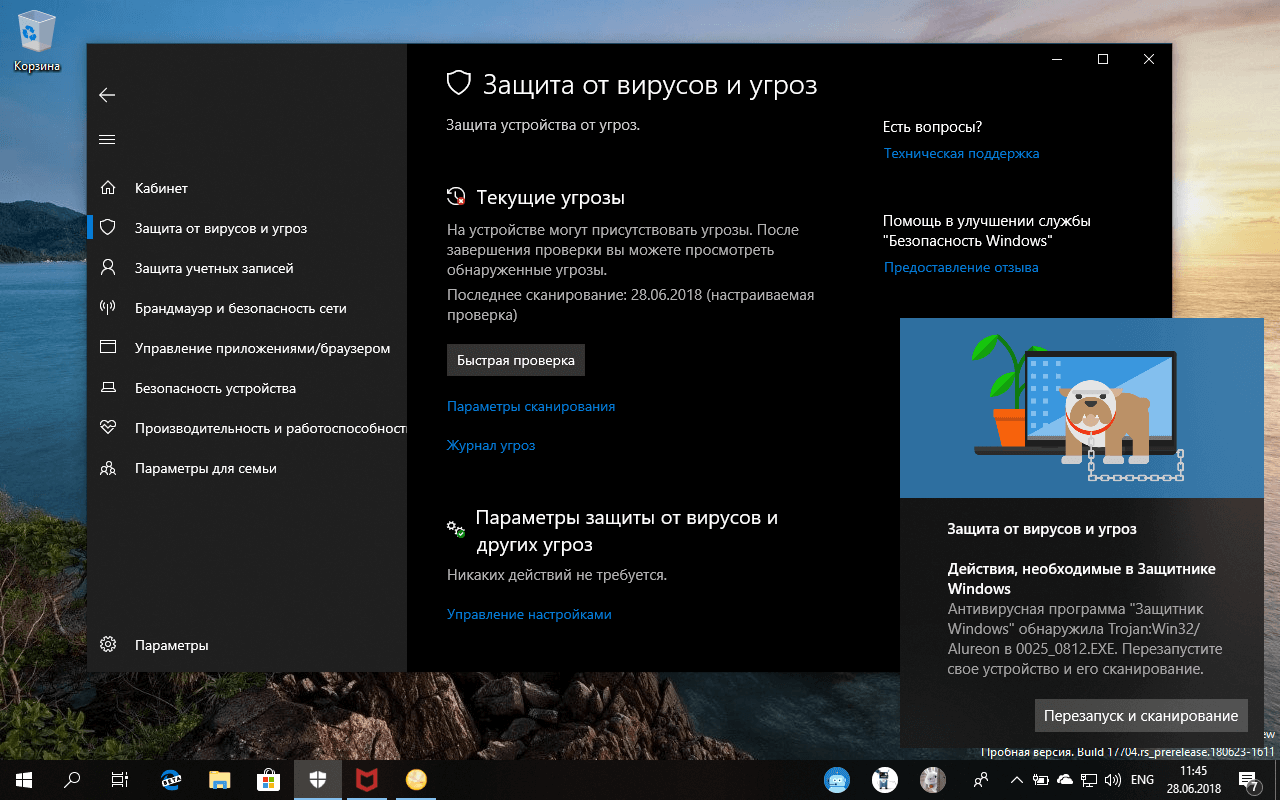This screenshot has height=800, width=1280.
Task: Click the speaker volume icon in the tray
Action: 1113,780
